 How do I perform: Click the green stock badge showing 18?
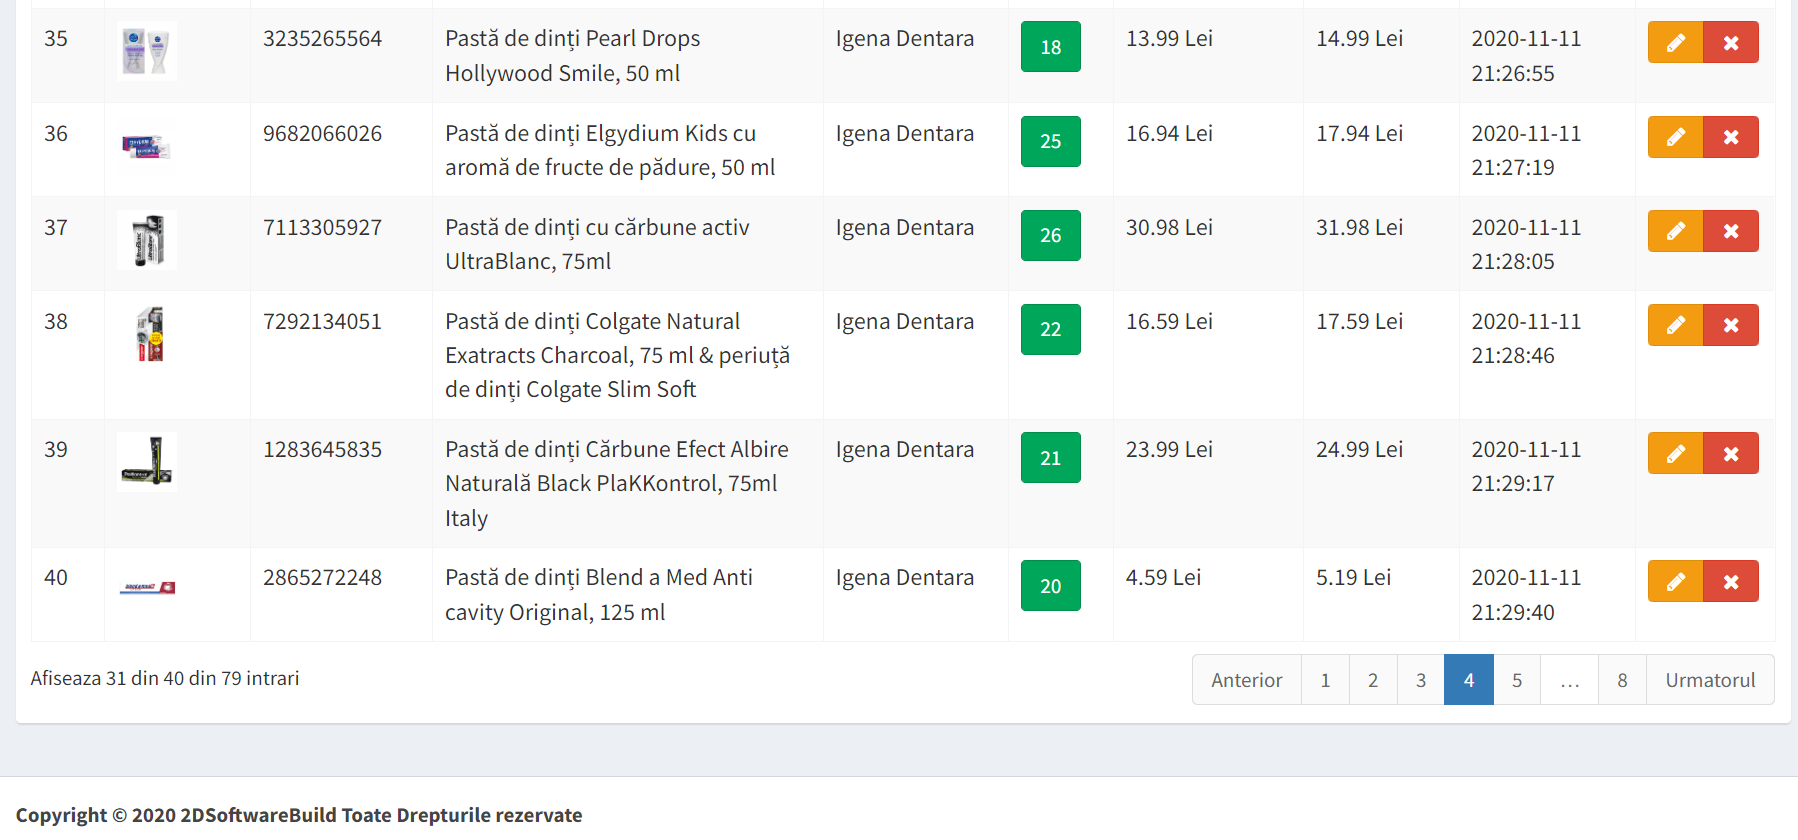(x=1050, y=47)
